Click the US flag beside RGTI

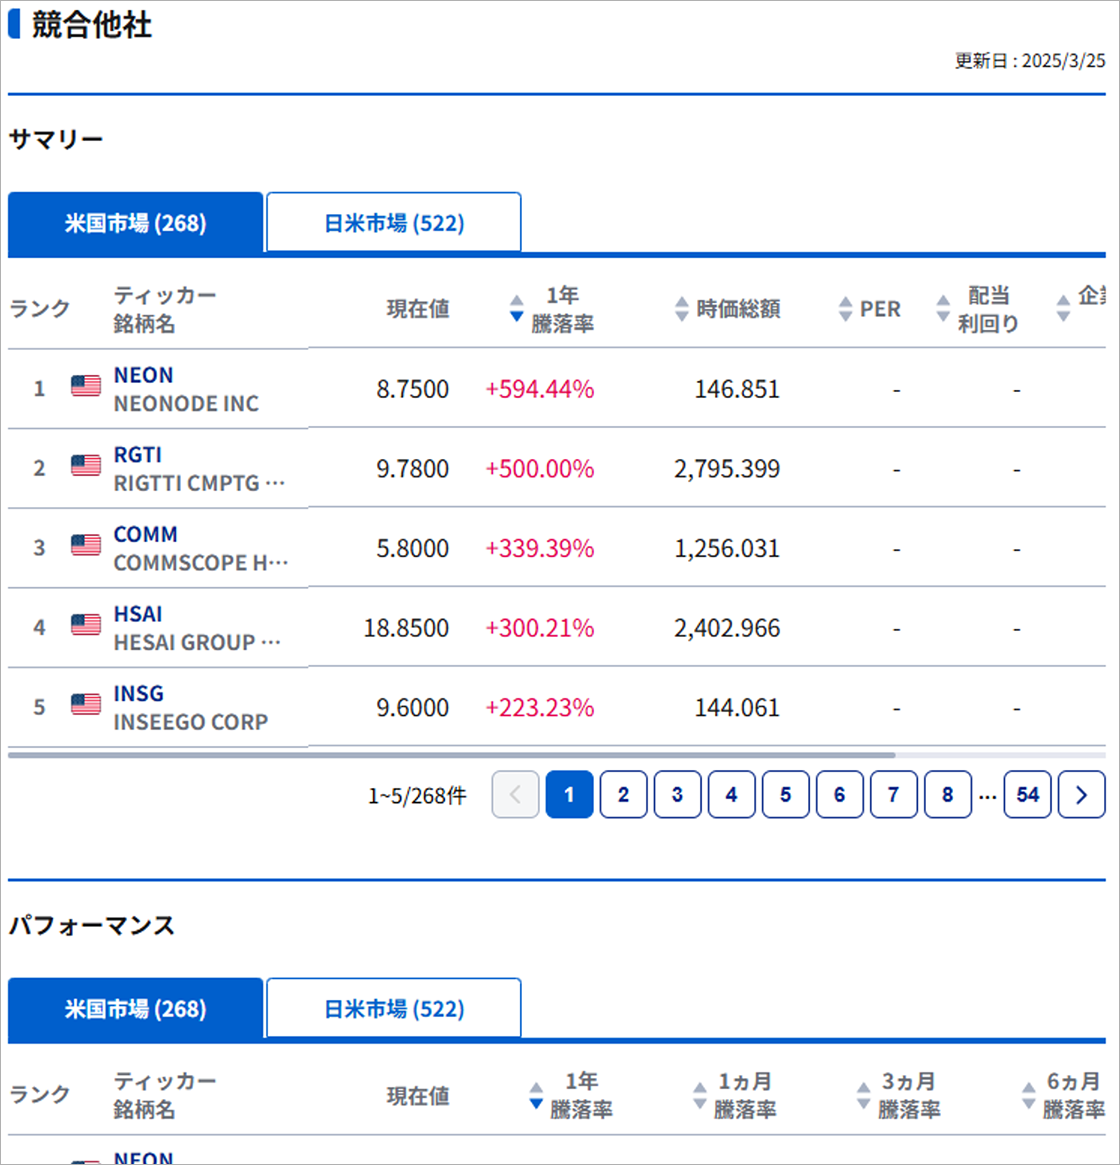[x=86, y=465]
